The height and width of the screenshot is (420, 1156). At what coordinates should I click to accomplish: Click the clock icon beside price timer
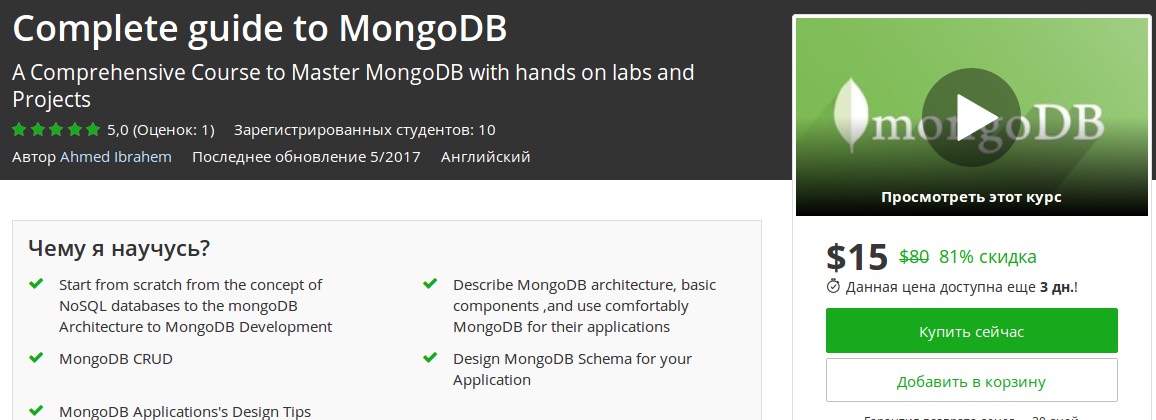point(834,287)
